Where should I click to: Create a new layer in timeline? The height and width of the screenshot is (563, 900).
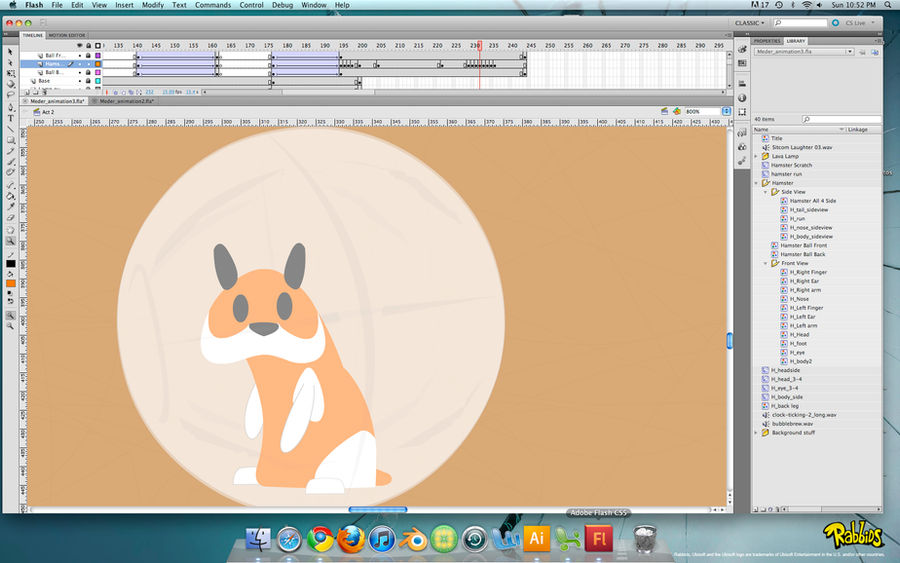click(27, 92)
